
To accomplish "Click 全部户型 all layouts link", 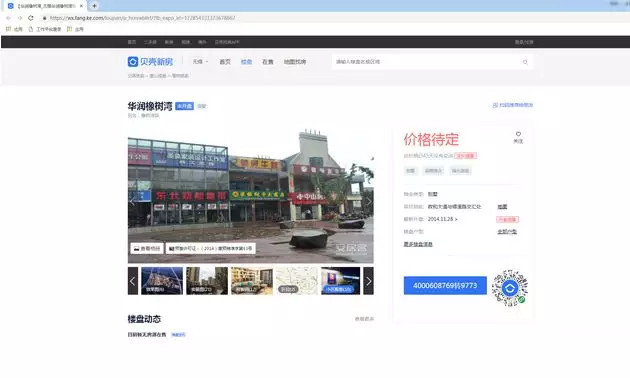I will tap(507, 232).
